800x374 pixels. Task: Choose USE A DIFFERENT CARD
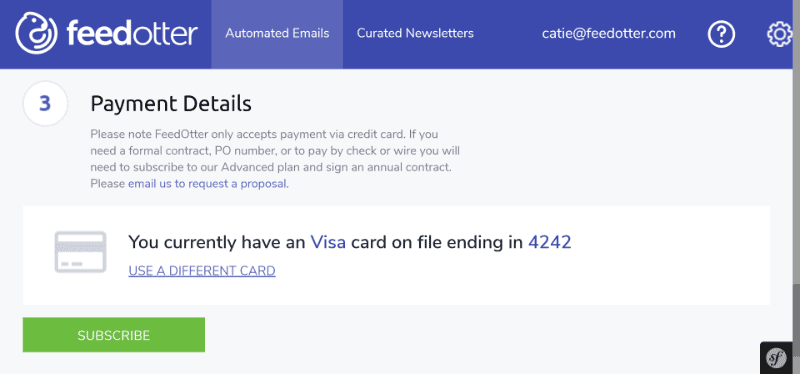point(202,270)
